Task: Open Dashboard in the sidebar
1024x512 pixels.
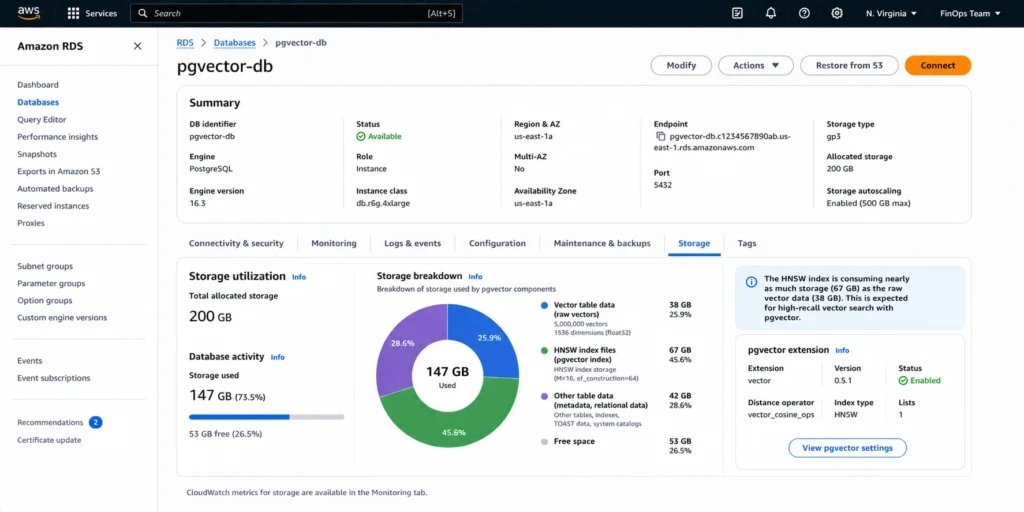Action: tap(38, 85)
